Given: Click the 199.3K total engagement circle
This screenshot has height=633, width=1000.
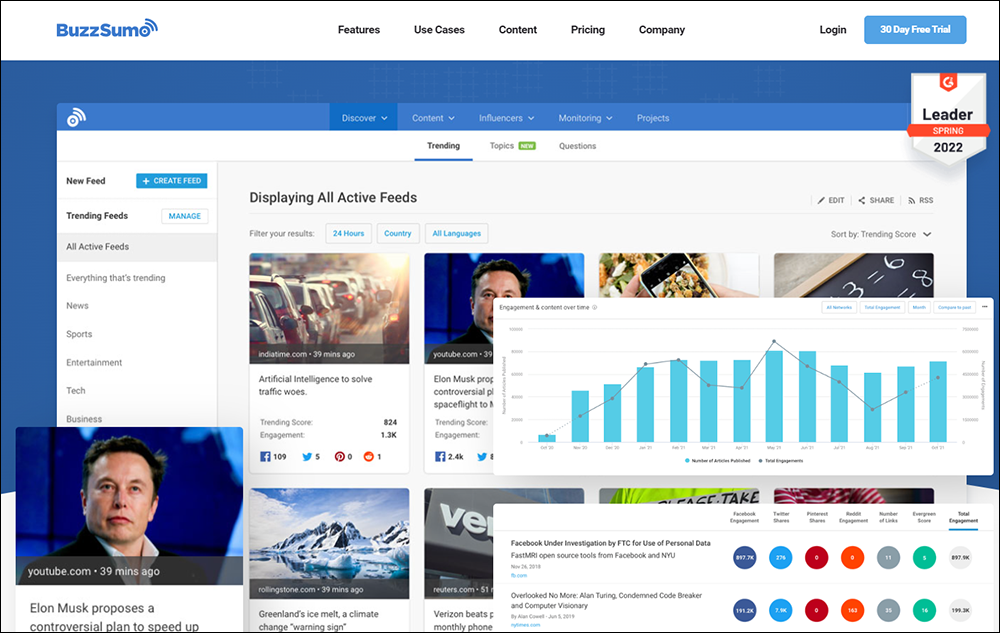Looking at the screenshot, I should (960, 610).
